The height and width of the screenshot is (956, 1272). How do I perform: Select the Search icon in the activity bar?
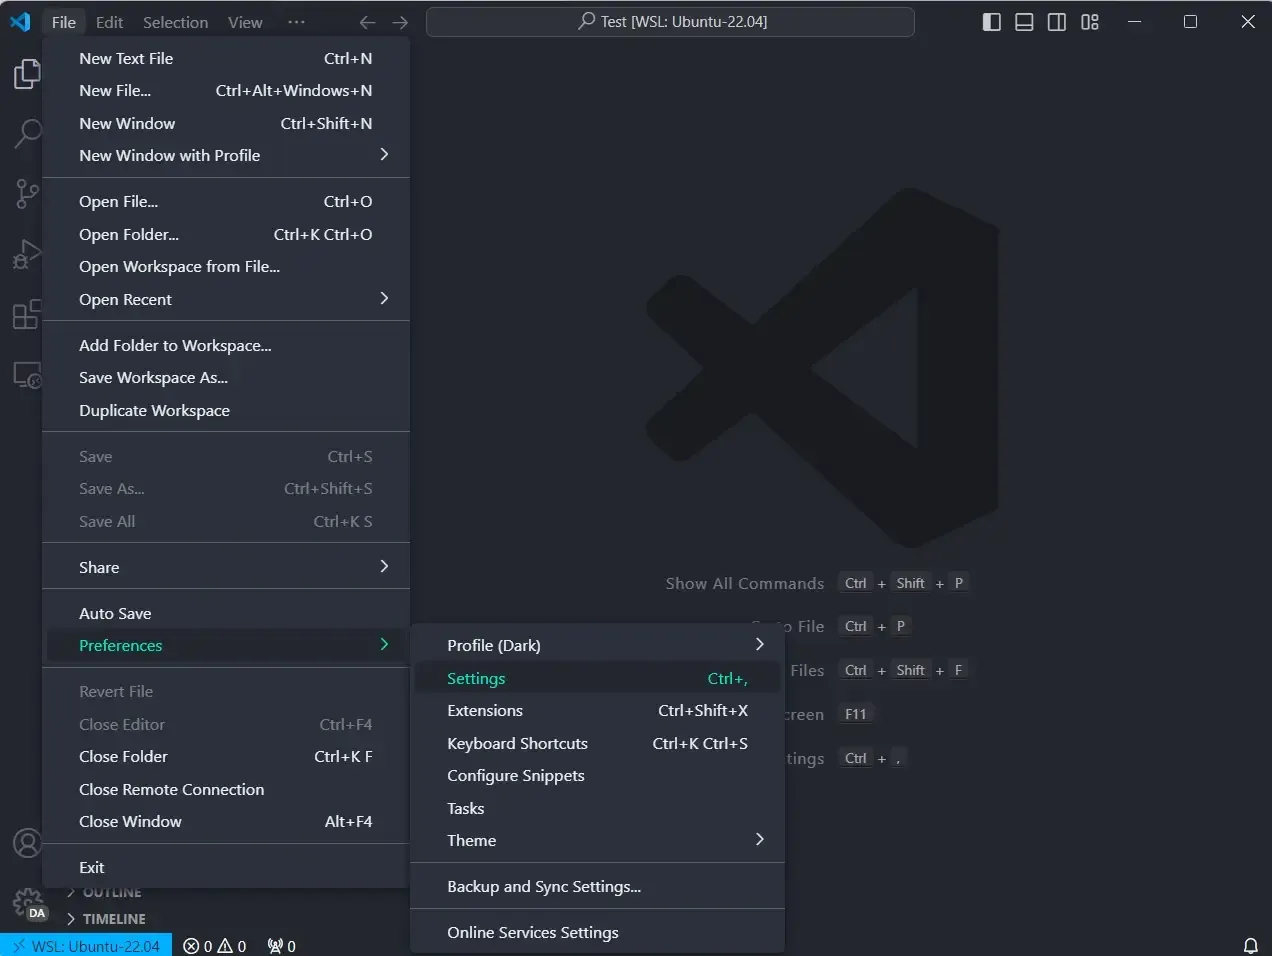click(x=27, y=133)
